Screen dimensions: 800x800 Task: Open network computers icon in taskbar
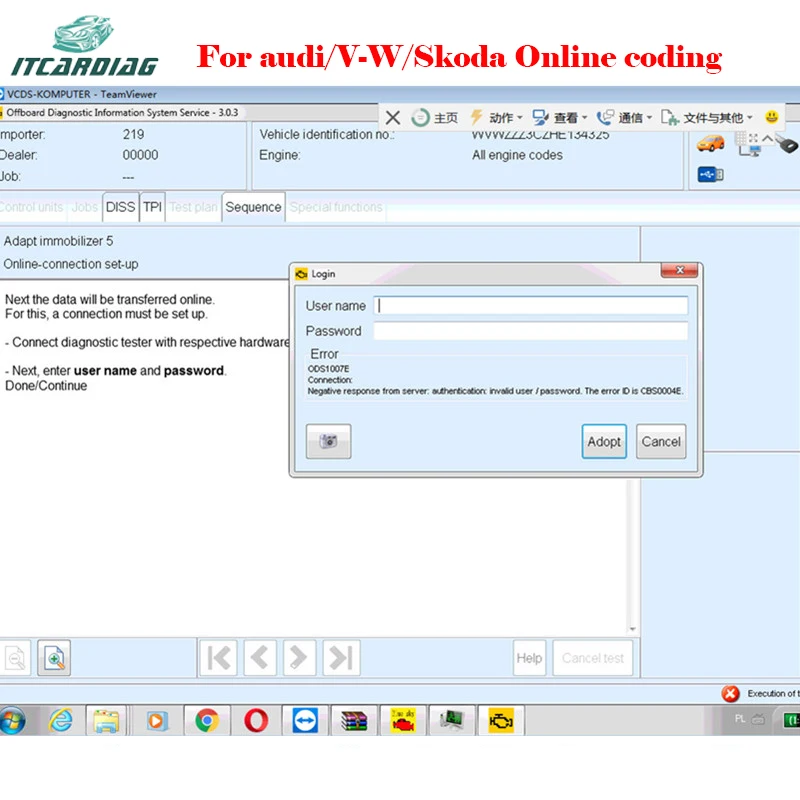click(x=452, y=721)
